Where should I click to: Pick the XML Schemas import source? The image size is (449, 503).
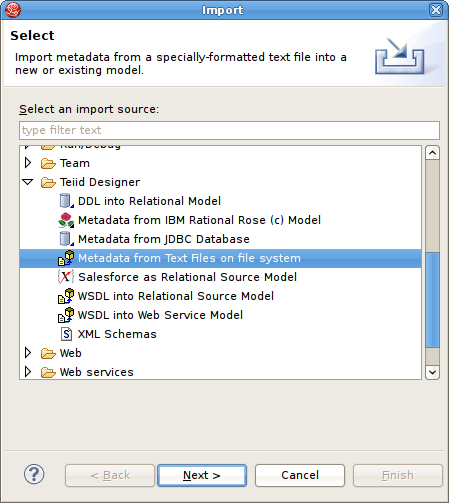click(117, 334)
